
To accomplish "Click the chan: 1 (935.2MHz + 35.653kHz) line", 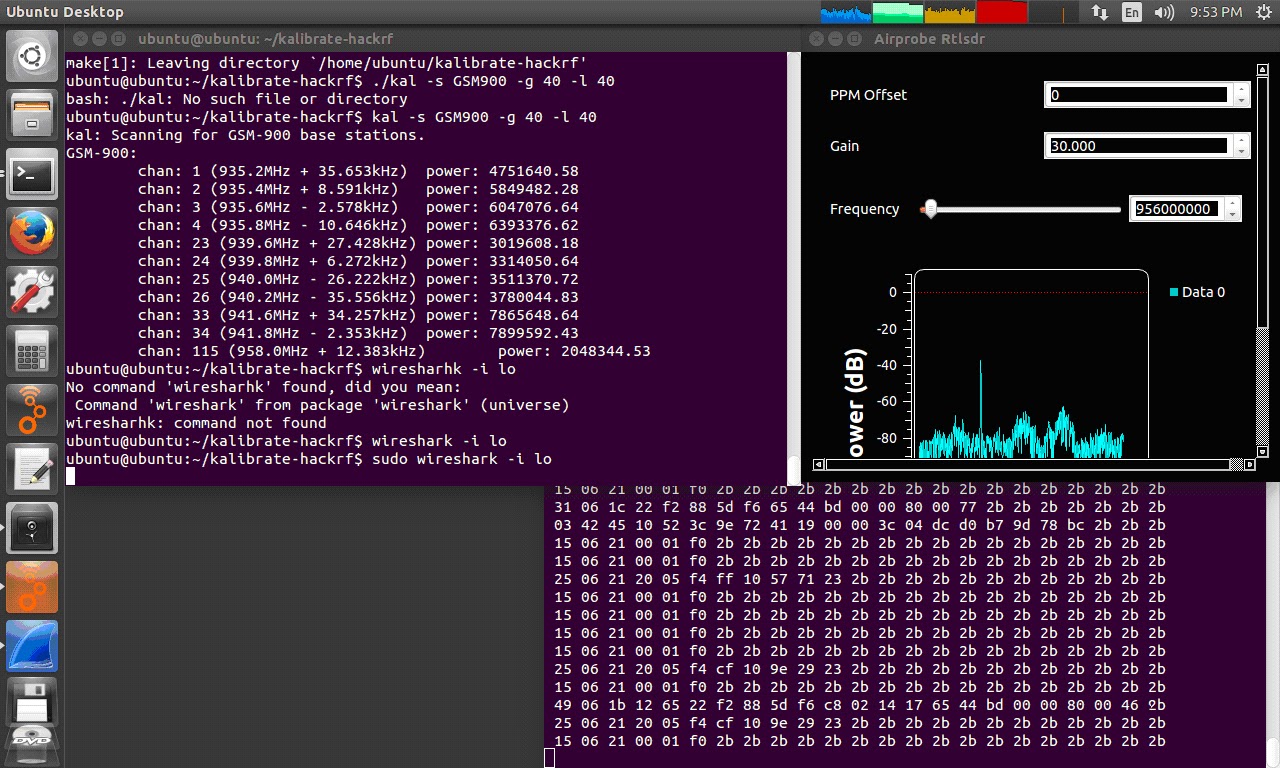I will click(x=358, y=171).
